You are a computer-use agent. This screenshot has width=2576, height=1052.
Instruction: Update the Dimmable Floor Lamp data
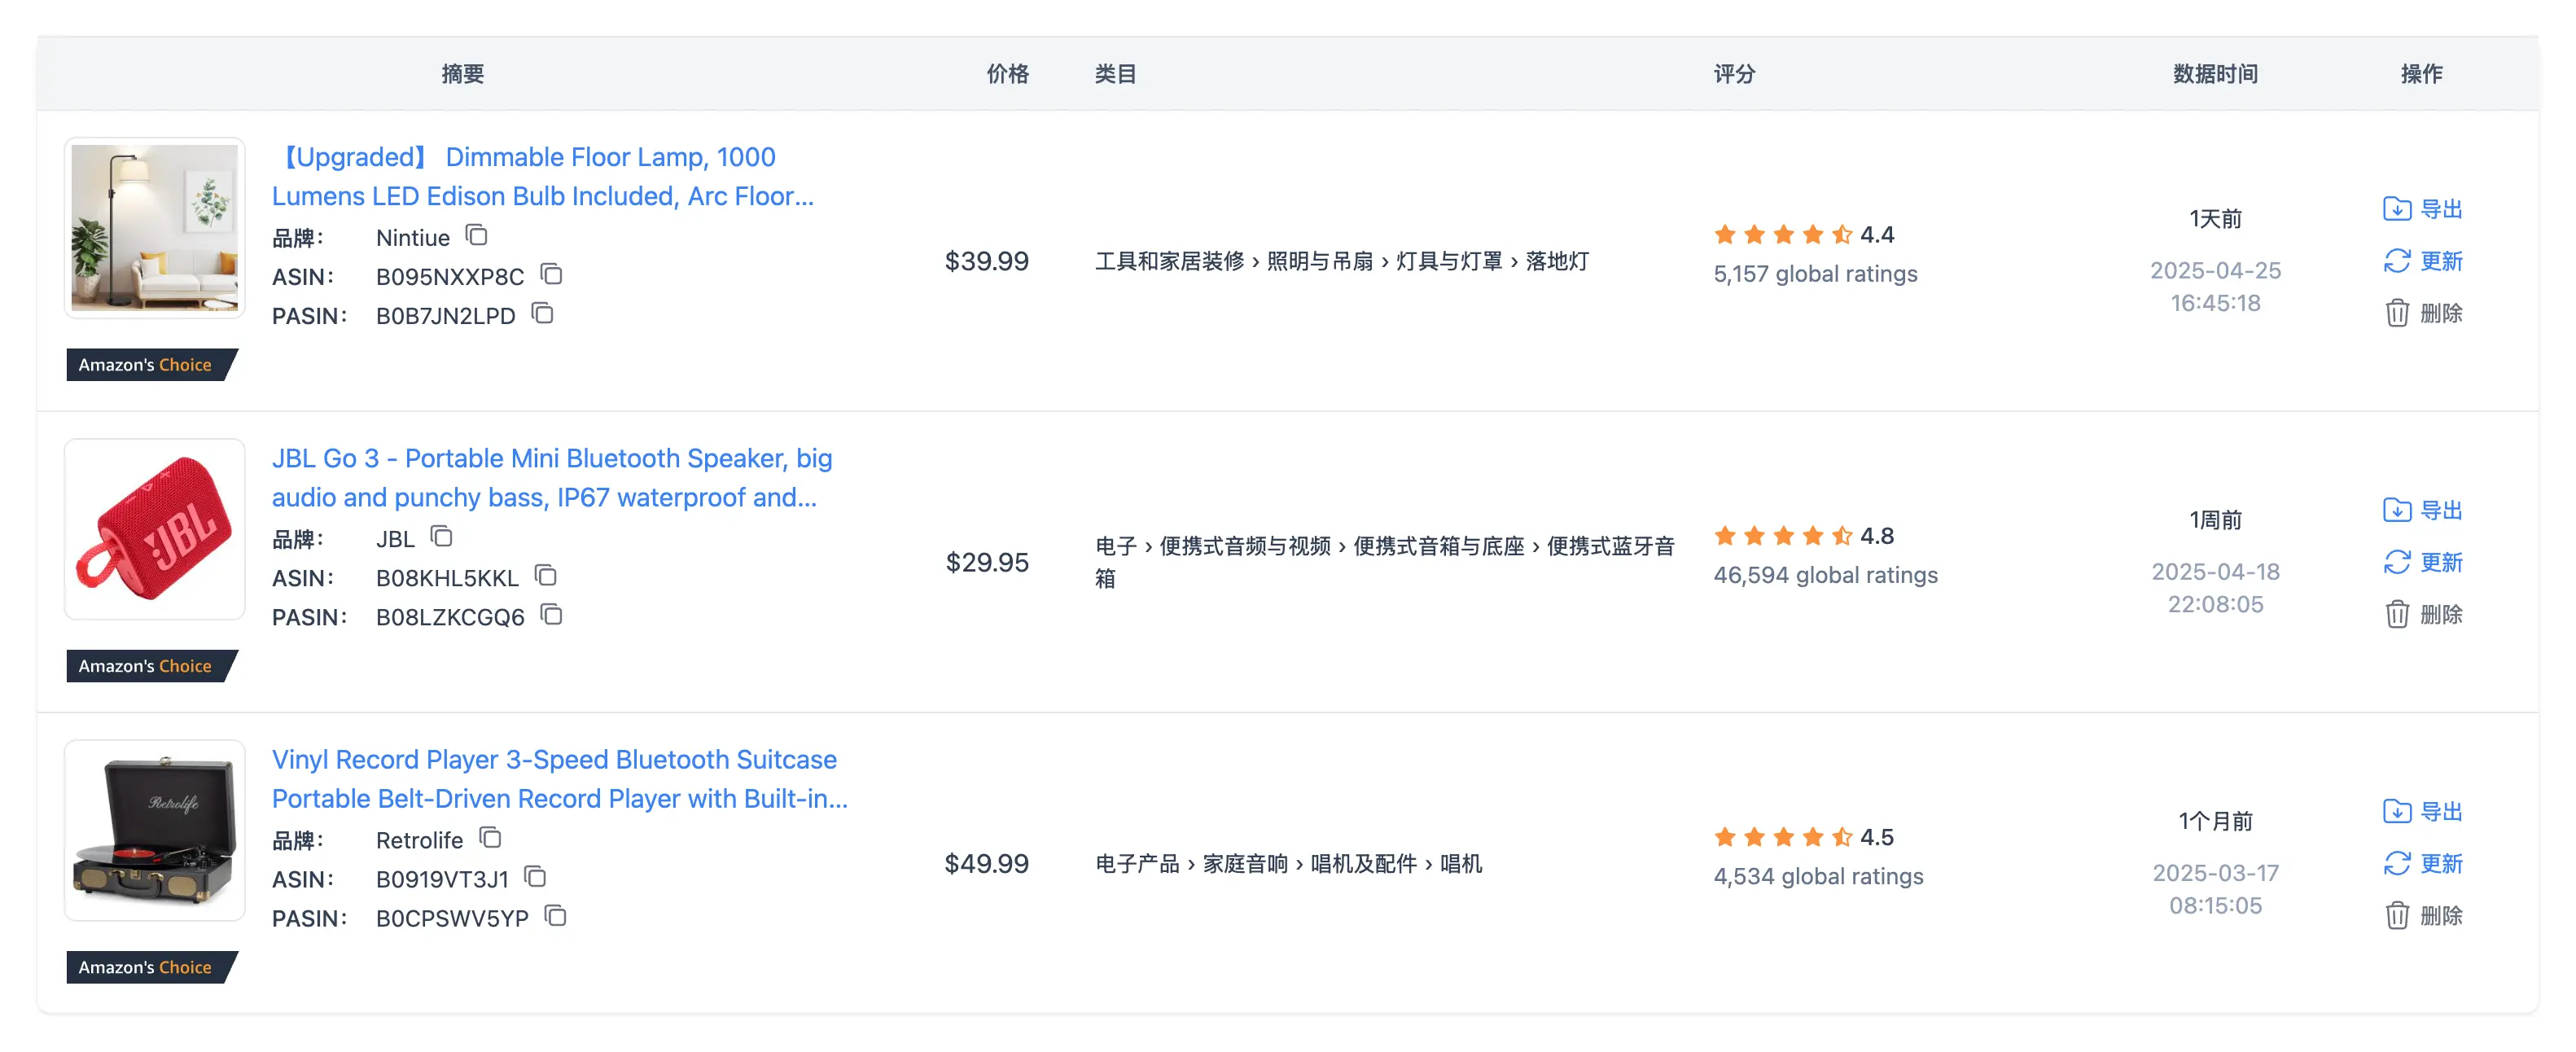tap(2422, 261)
